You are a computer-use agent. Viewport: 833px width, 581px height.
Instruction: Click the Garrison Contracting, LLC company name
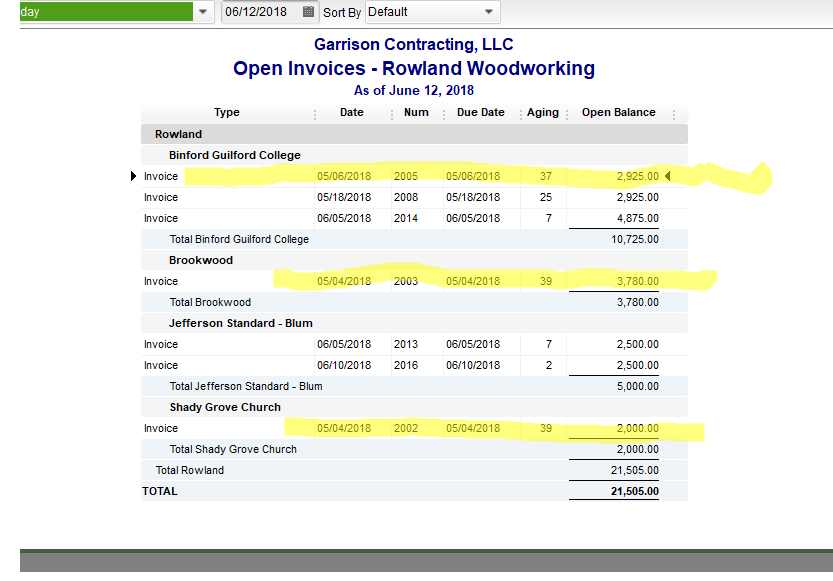click(414, 44)
